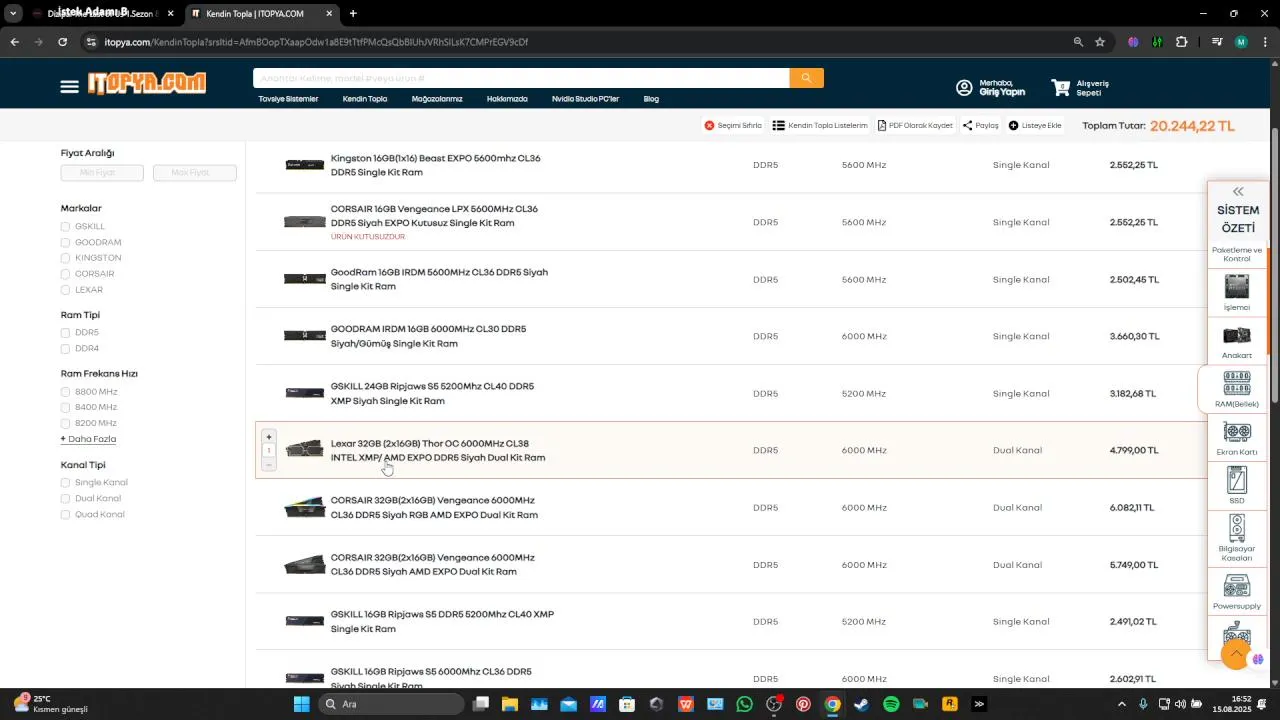Reload the page in Chrome
Screen dimensions: 1280x720
click(62, 42)
